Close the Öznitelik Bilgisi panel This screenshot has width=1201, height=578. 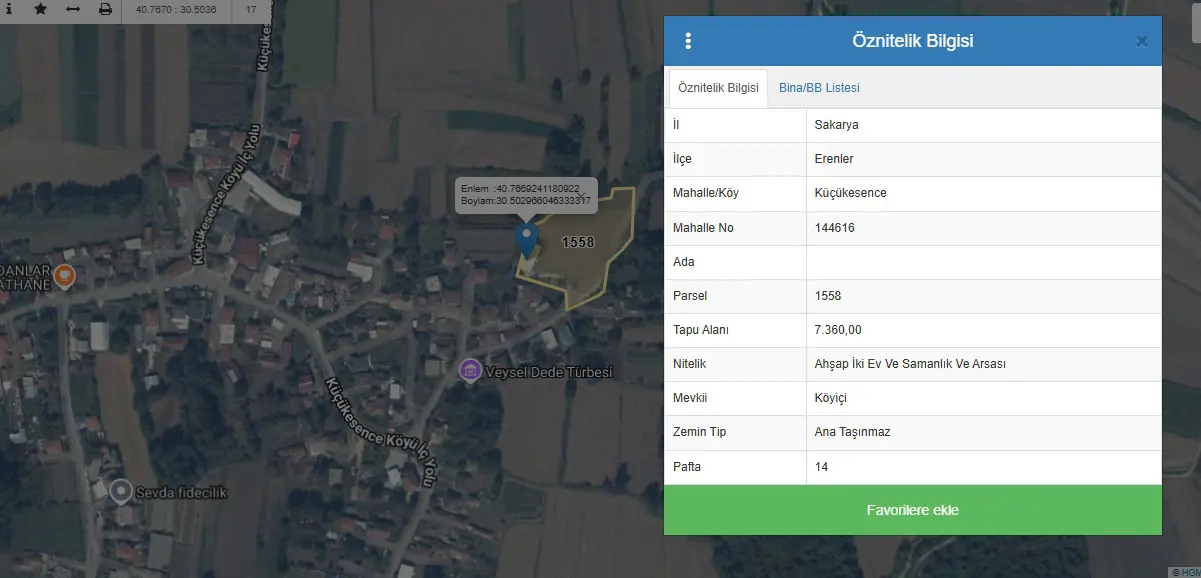1142,41
